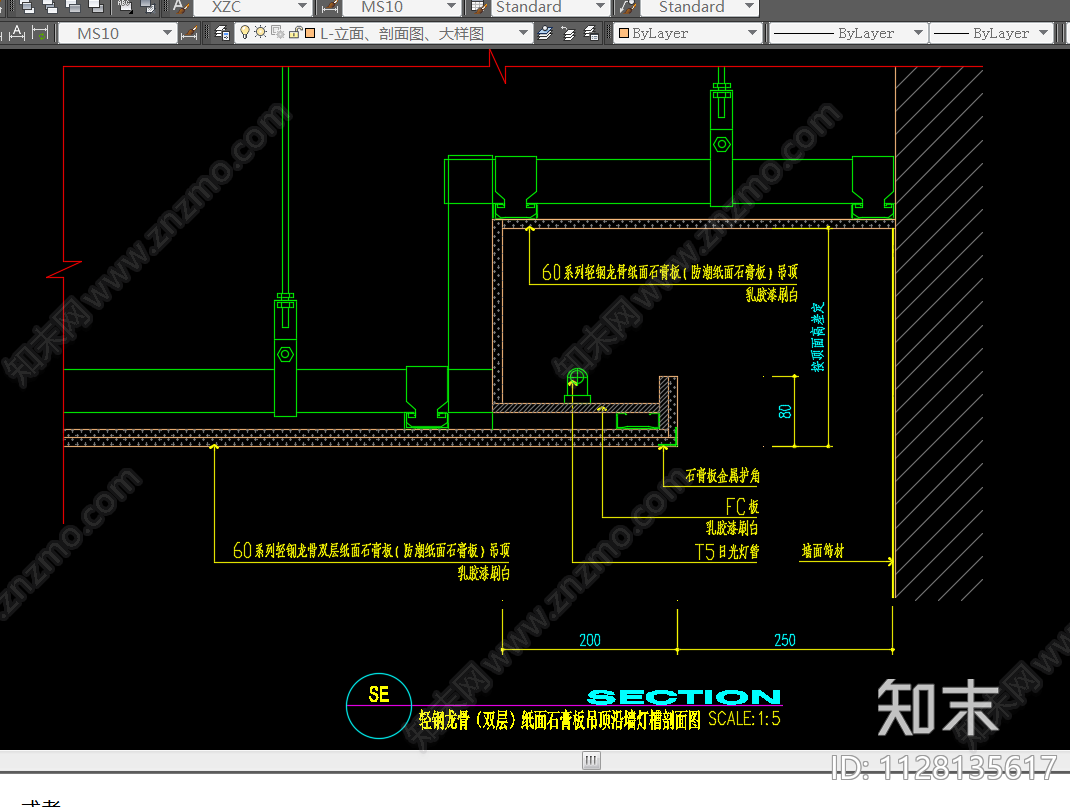Click the layer color square in layer box

point(310,33)
